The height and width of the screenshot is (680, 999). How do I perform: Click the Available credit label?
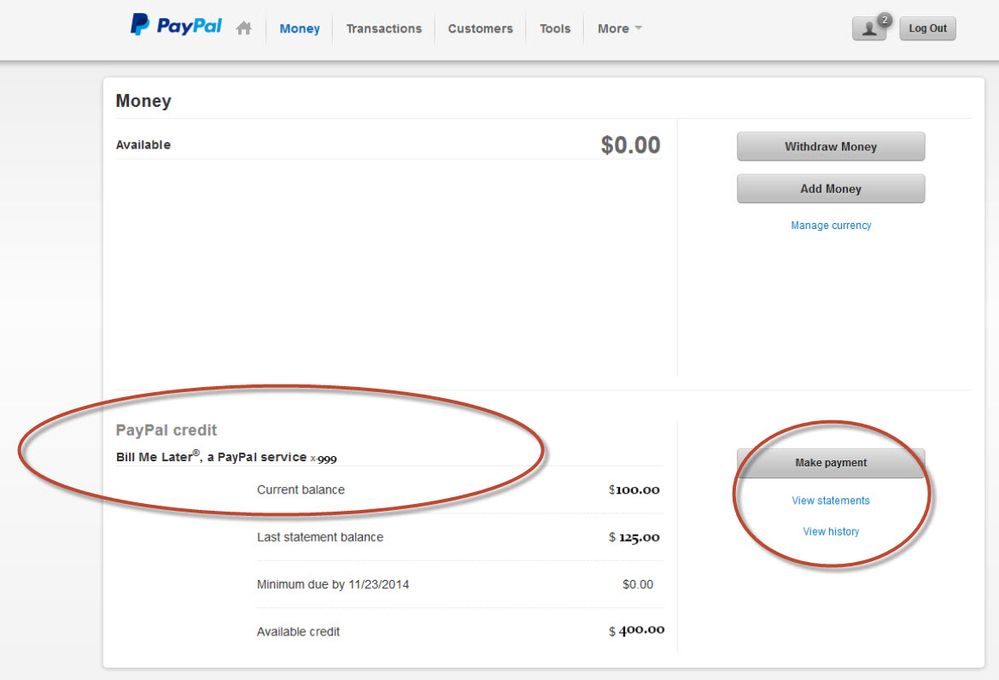[298, 632]
